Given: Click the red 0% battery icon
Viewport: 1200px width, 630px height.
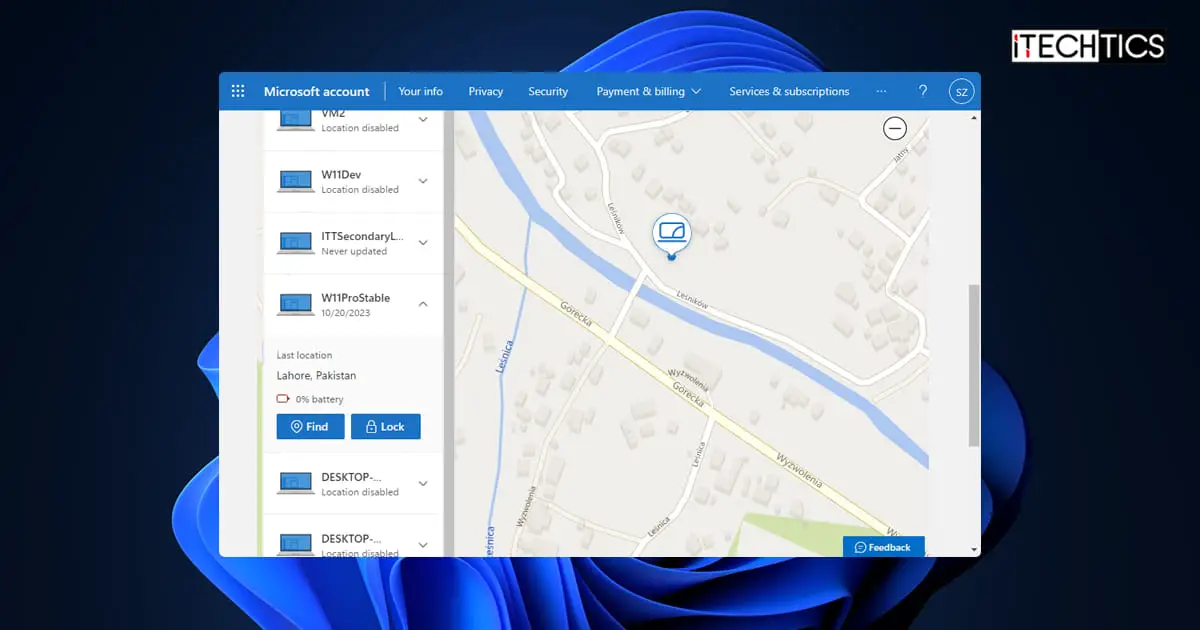Looking at the screenshot, I should tap(284, 399).
